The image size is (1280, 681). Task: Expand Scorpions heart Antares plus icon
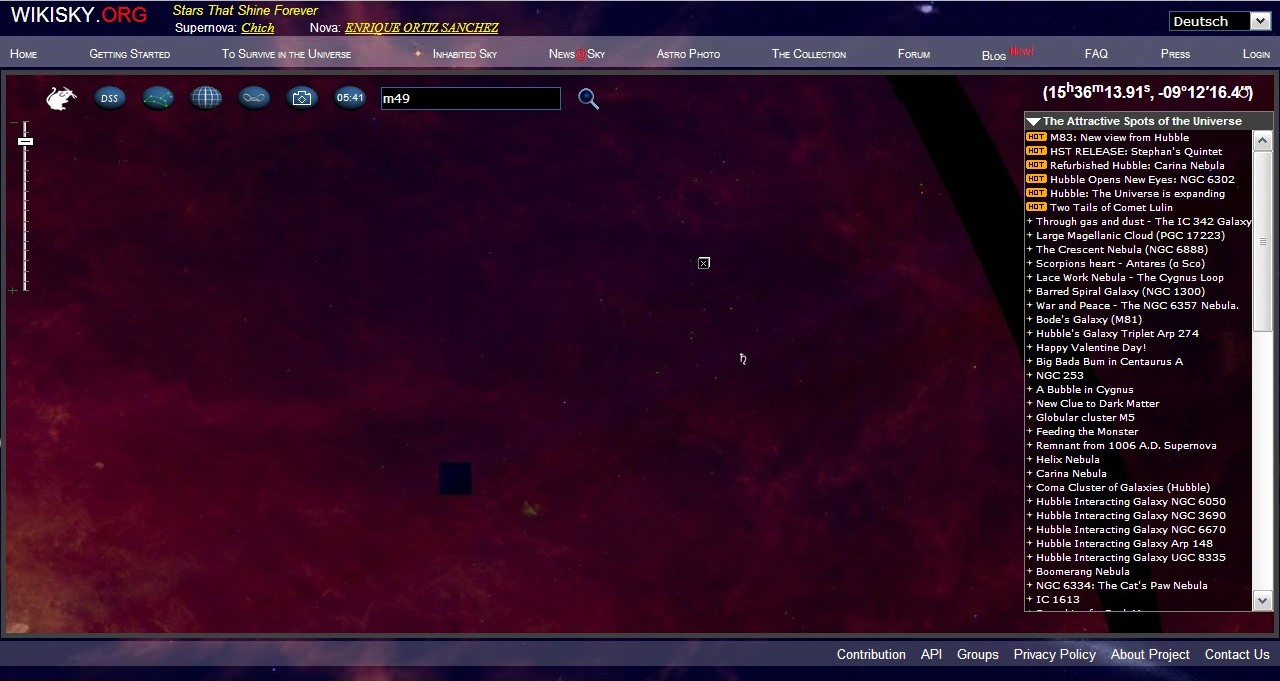click(1029, 264)
